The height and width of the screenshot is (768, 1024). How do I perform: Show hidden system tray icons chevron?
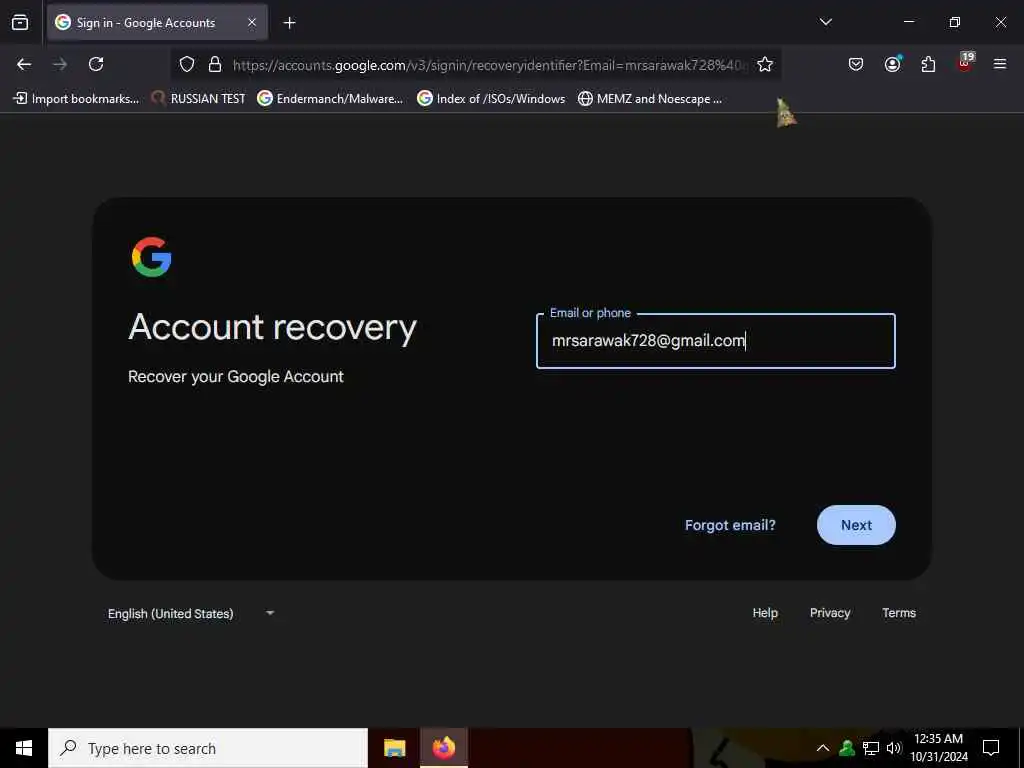(x=823, y=748)
